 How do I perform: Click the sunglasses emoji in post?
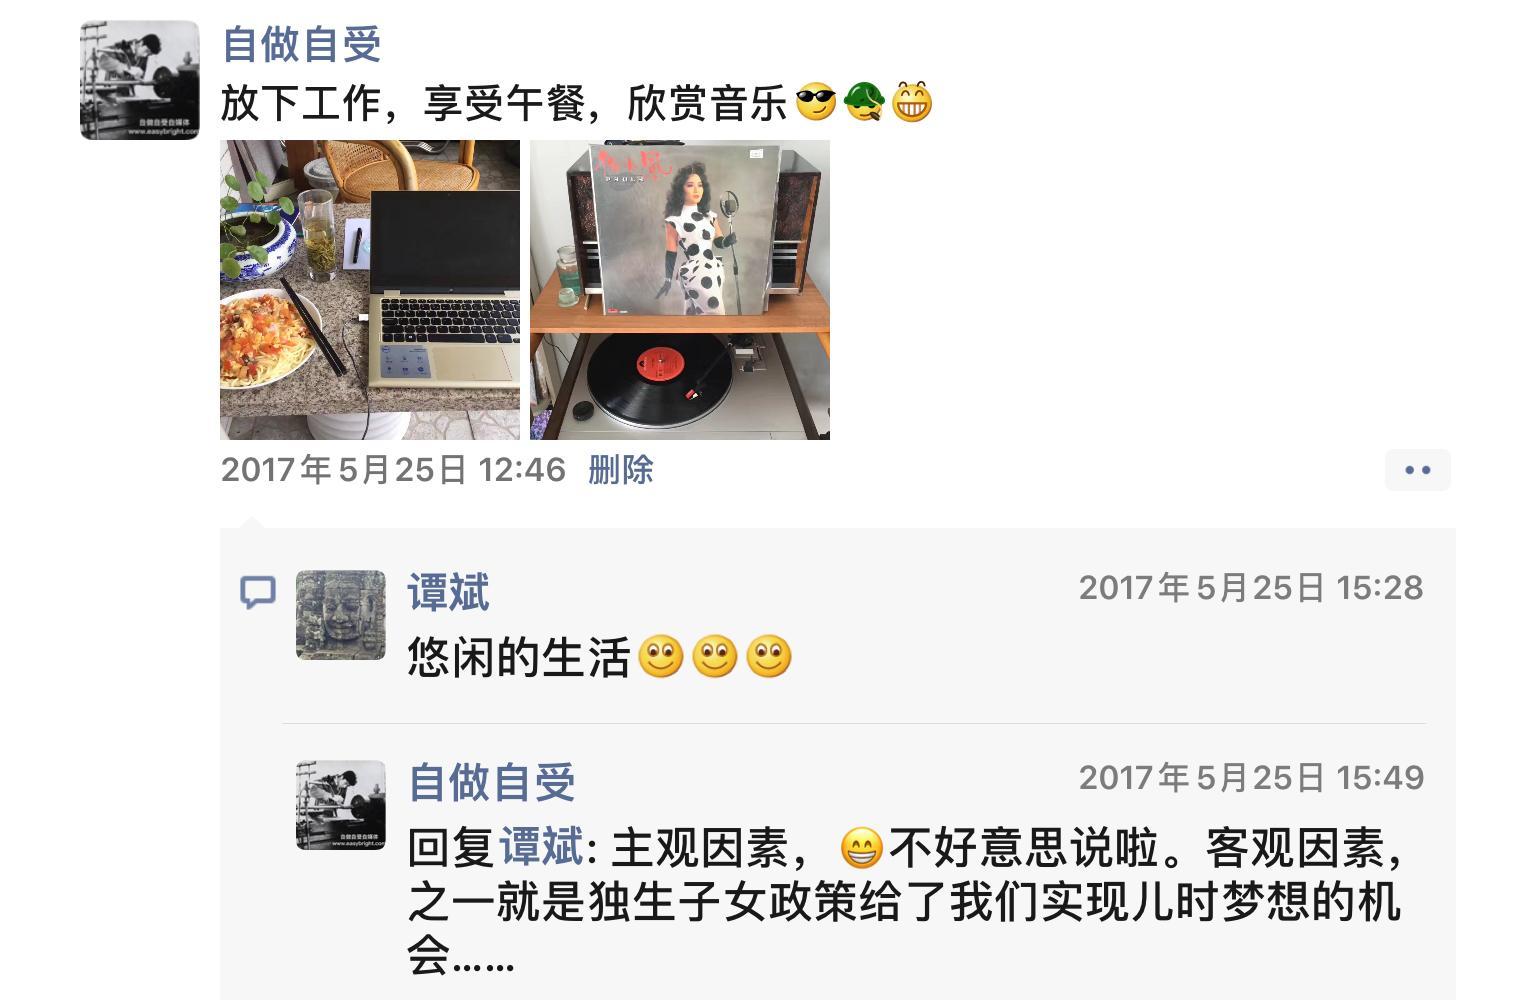tap(816, 102)
